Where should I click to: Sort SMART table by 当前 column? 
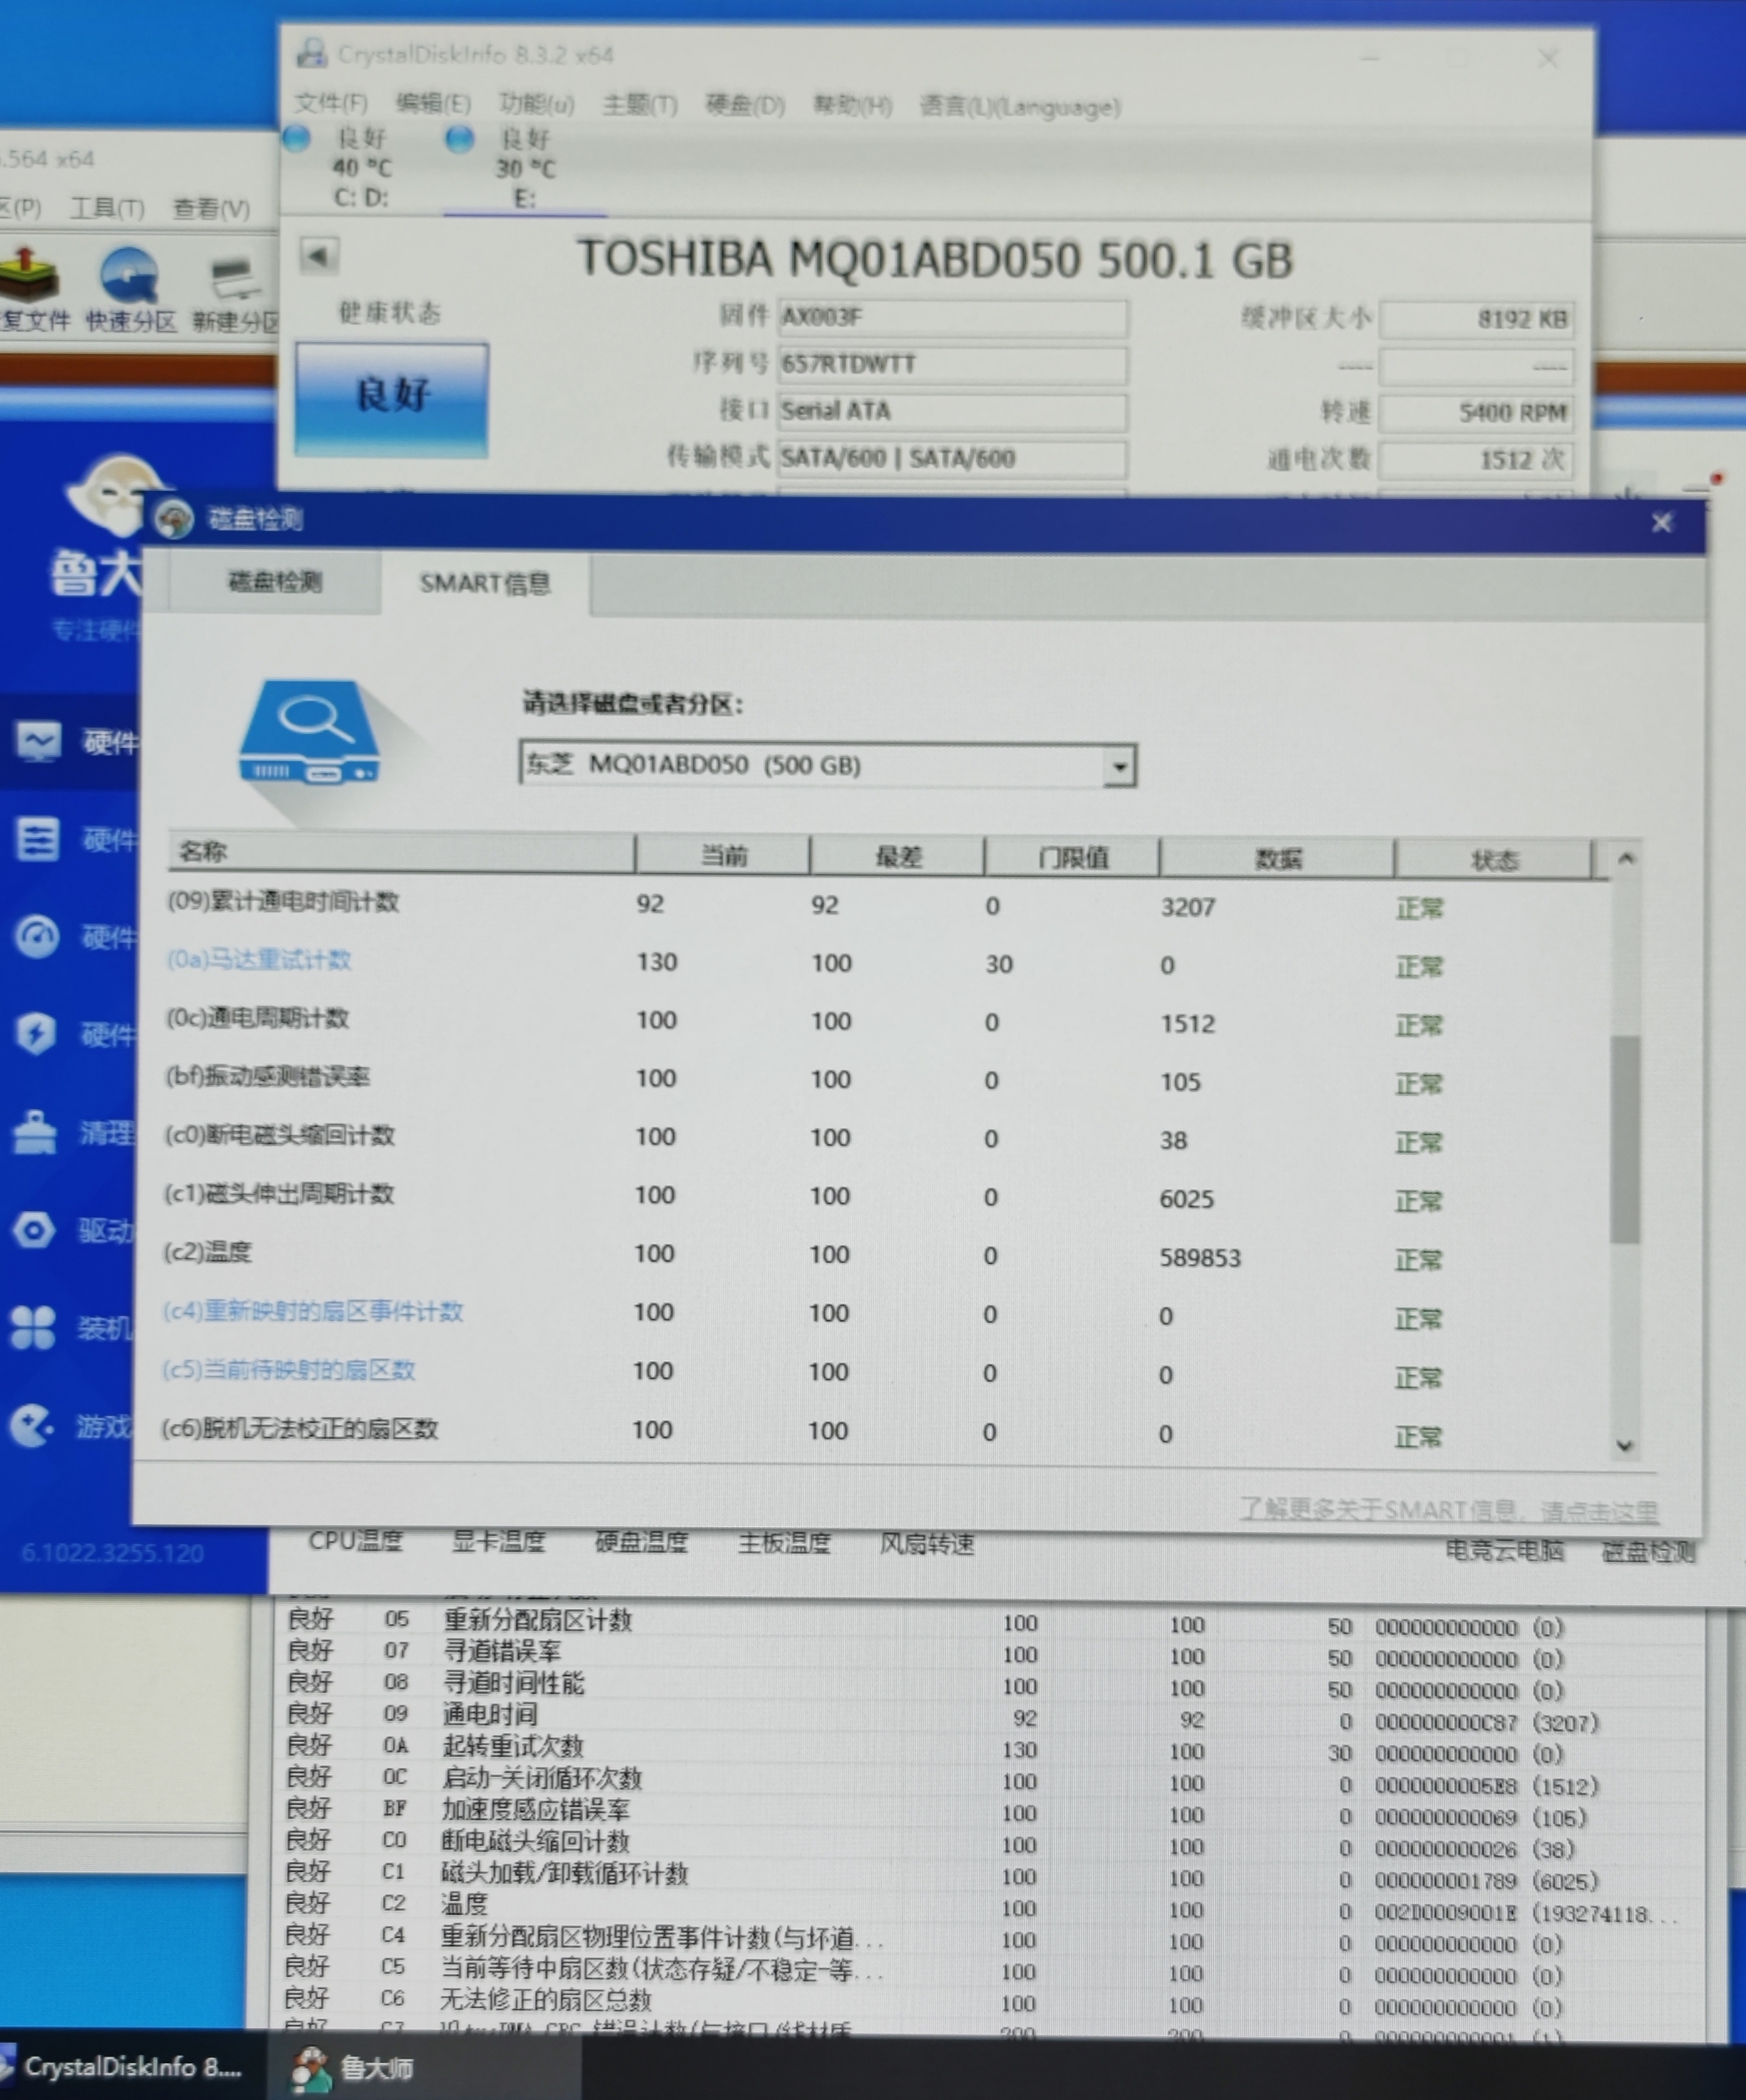coord(723,855)
